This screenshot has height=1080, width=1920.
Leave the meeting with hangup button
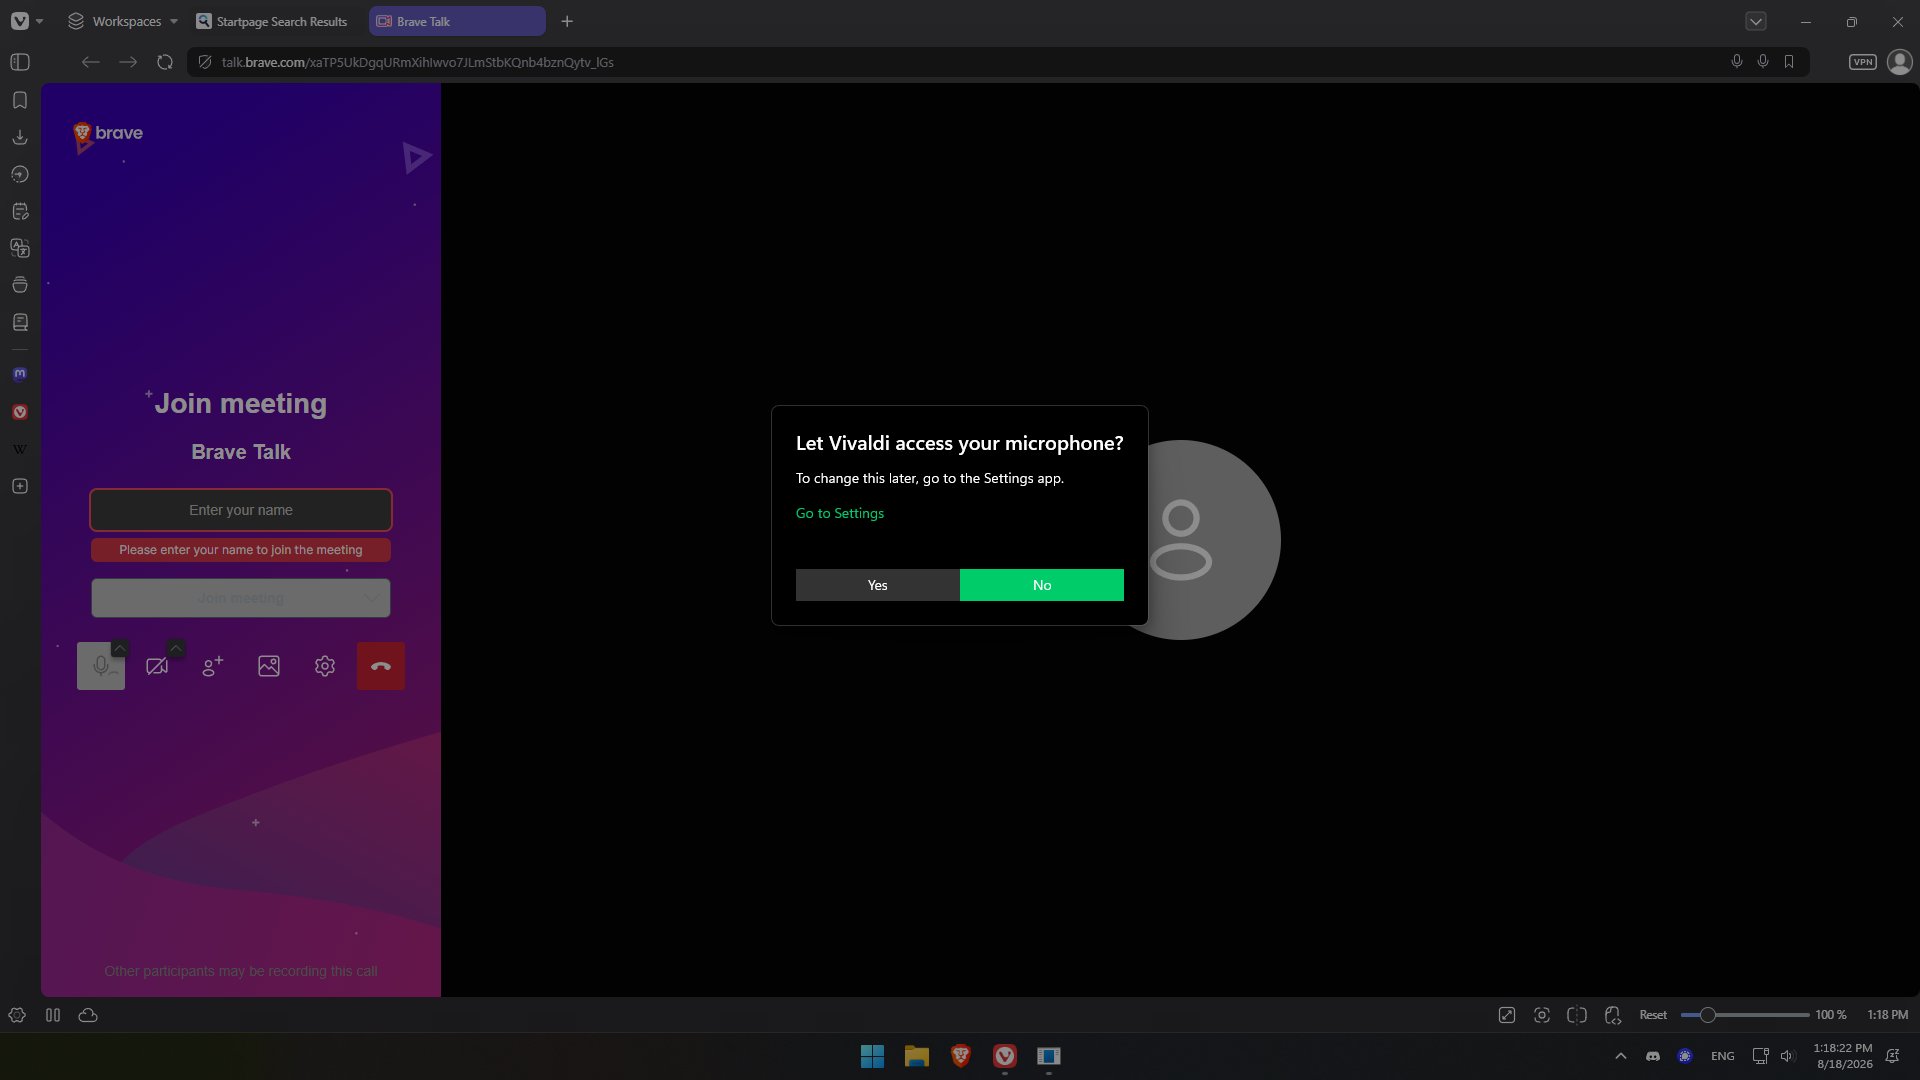pyautogui.click(x=381, y=666)
